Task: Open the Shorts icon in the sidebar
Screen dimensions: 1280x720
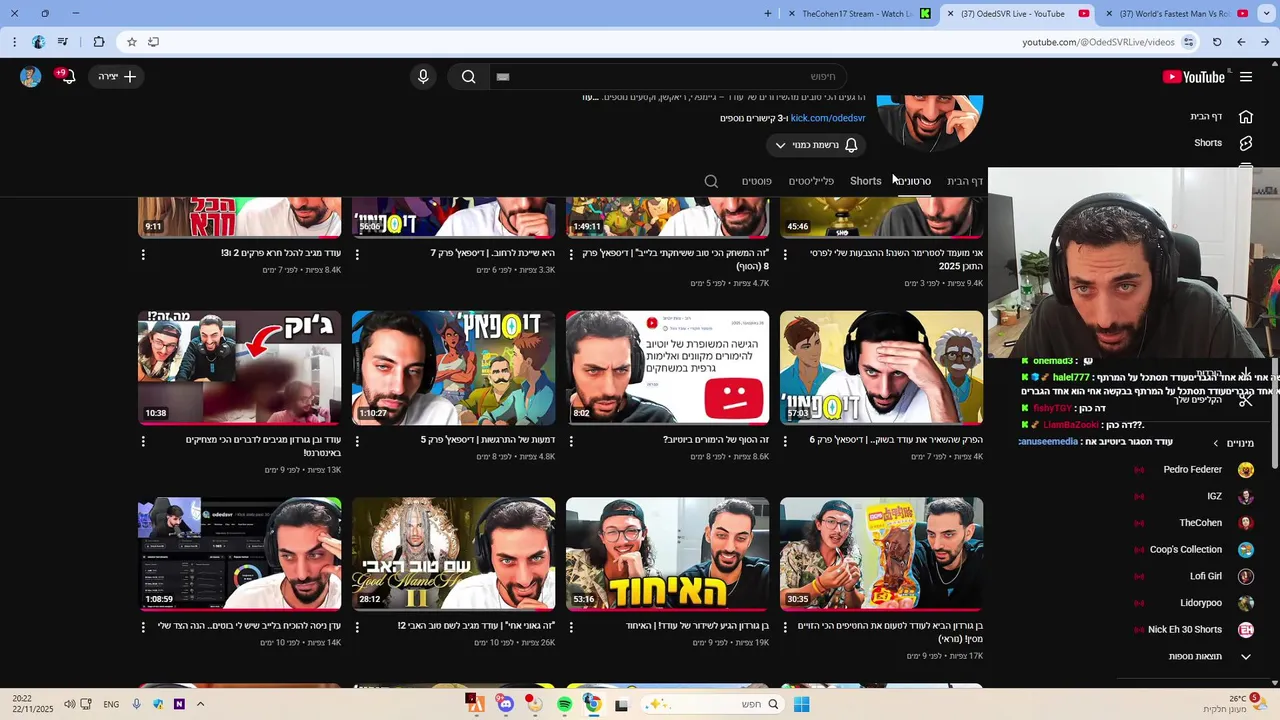Action: tap(1245, 143)
